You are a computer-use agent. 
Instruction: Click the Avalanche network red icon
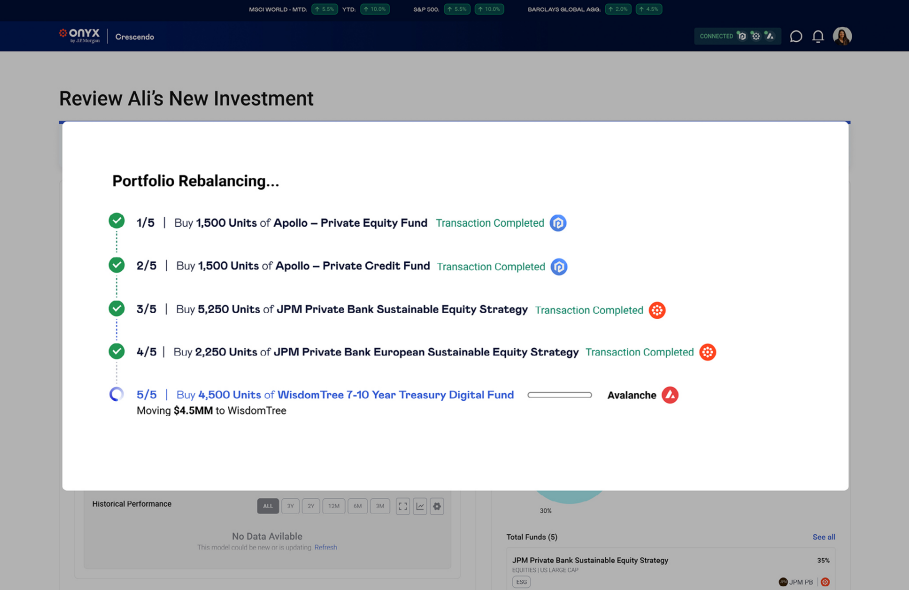670,395
